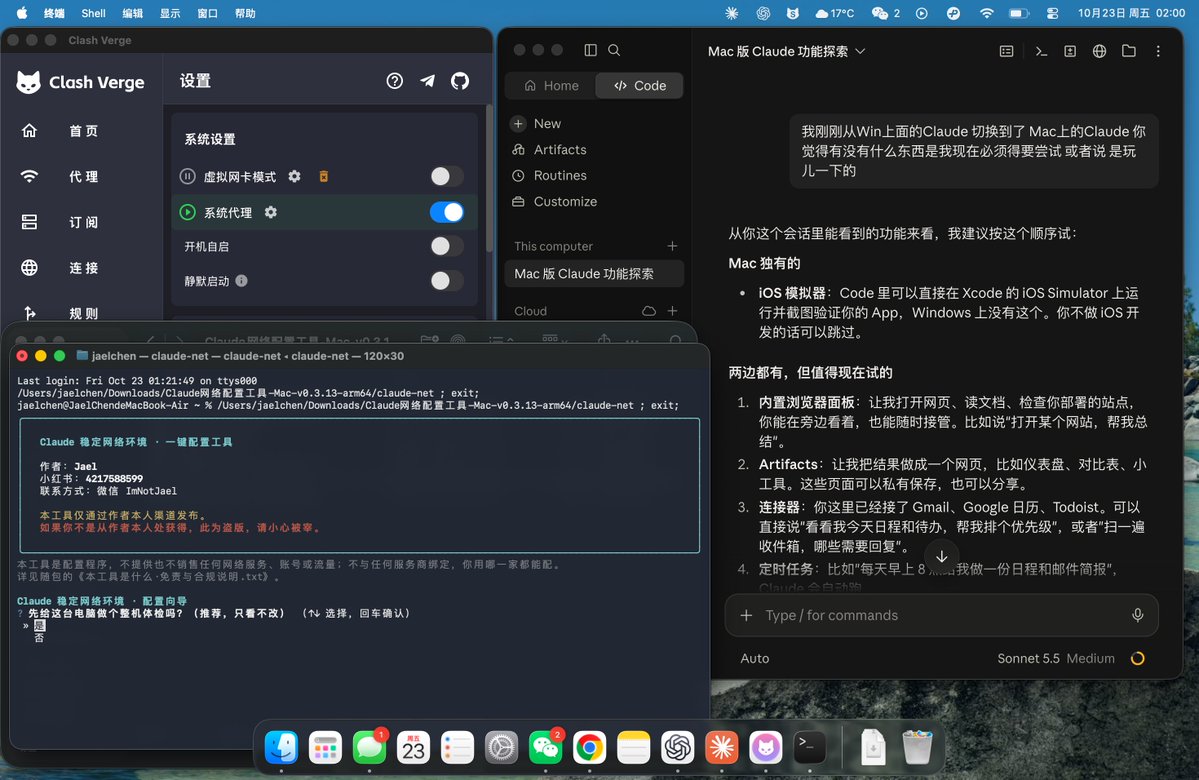Click the orange uninstall trash icon beside 虚拟网卡模式
Screen dimensions: 1199x780
(323, 177)
